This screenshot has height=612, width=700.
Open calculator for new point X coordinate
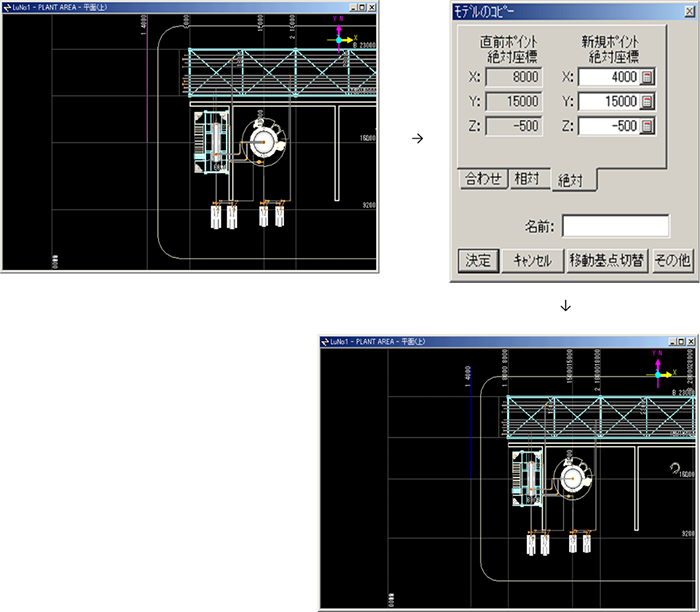pyautogui.click(x=647, y=77)
